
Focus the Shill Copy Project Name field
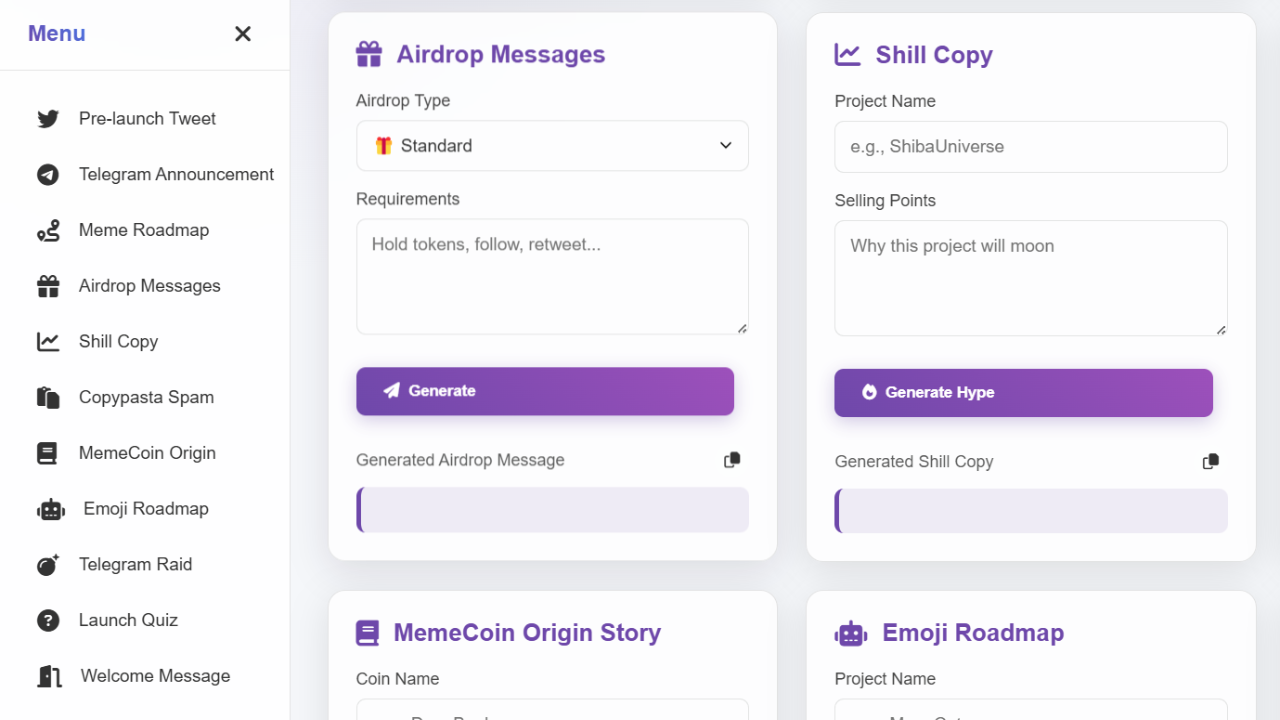(x=1030, y=147)
